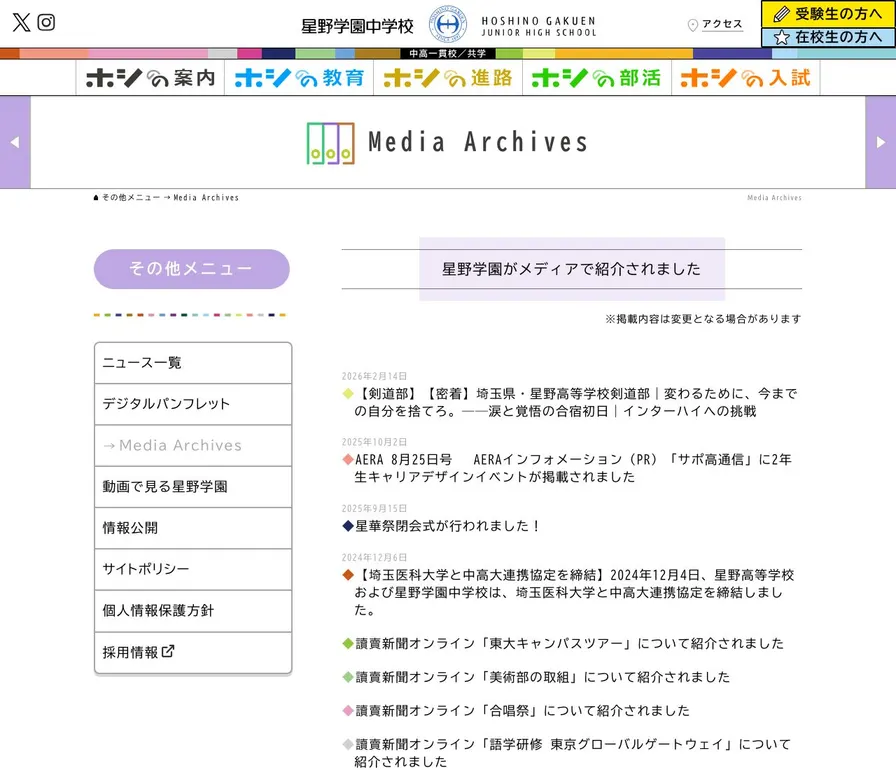Open the AERA 8月25日号 article link
This screenshot has width=896, height=770.
tap(571, 468)
